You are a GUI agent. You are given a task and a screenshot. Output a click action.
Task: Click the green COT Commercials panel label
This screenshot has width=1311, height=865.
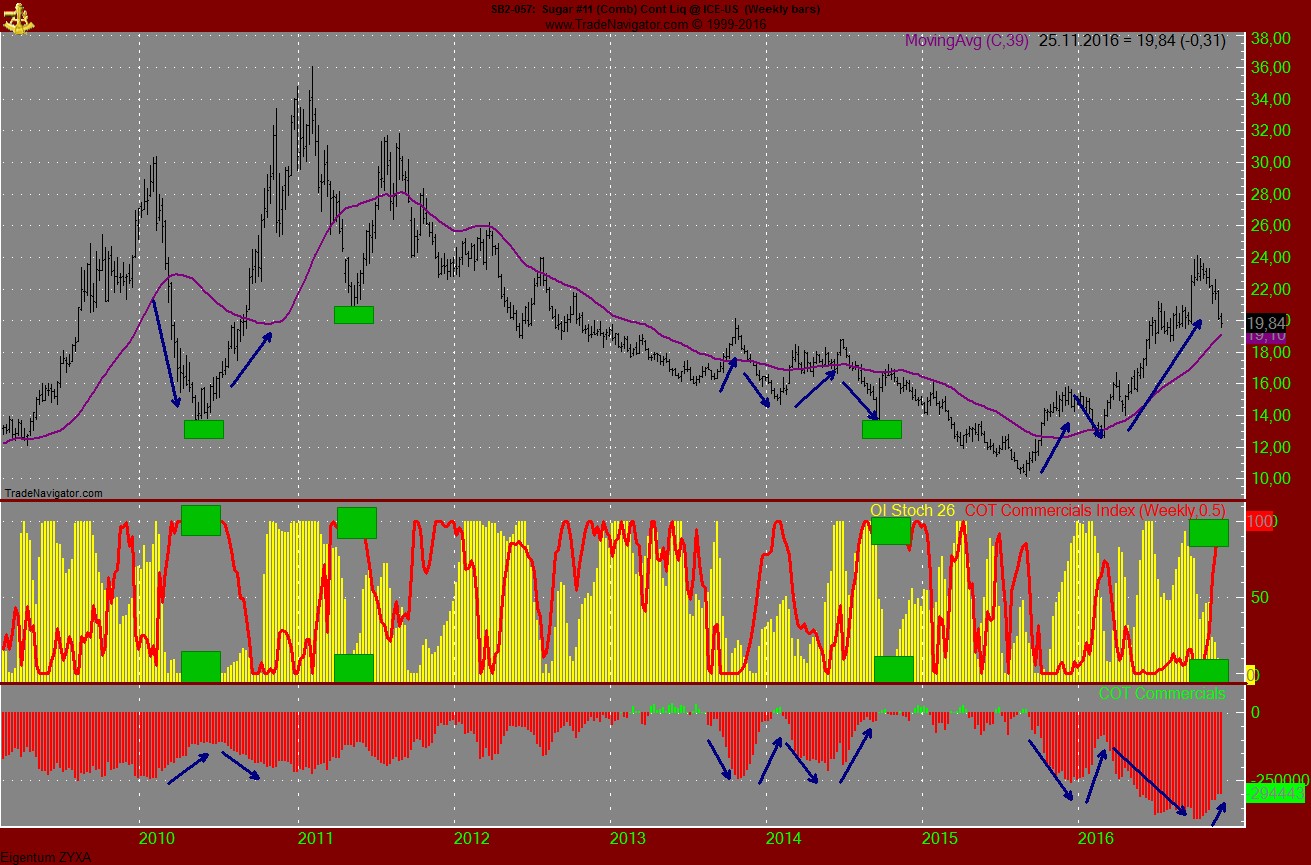pyautogui.click(x=1164, y=691)
